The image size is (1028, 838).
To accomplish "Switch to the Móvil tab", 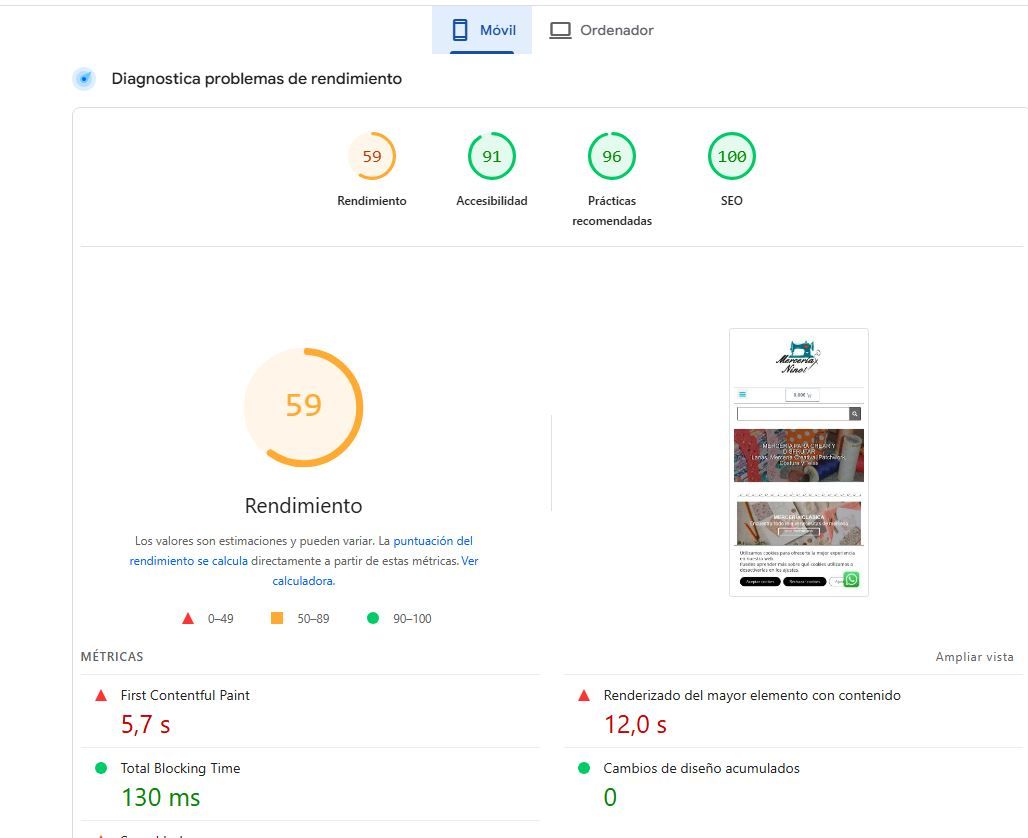I will pos(483,30).
